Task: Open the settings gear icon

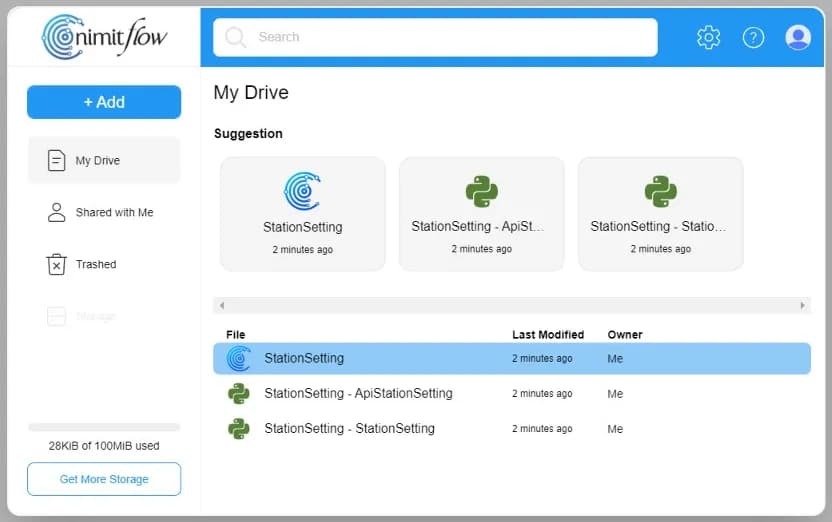Action: point(708,37)
